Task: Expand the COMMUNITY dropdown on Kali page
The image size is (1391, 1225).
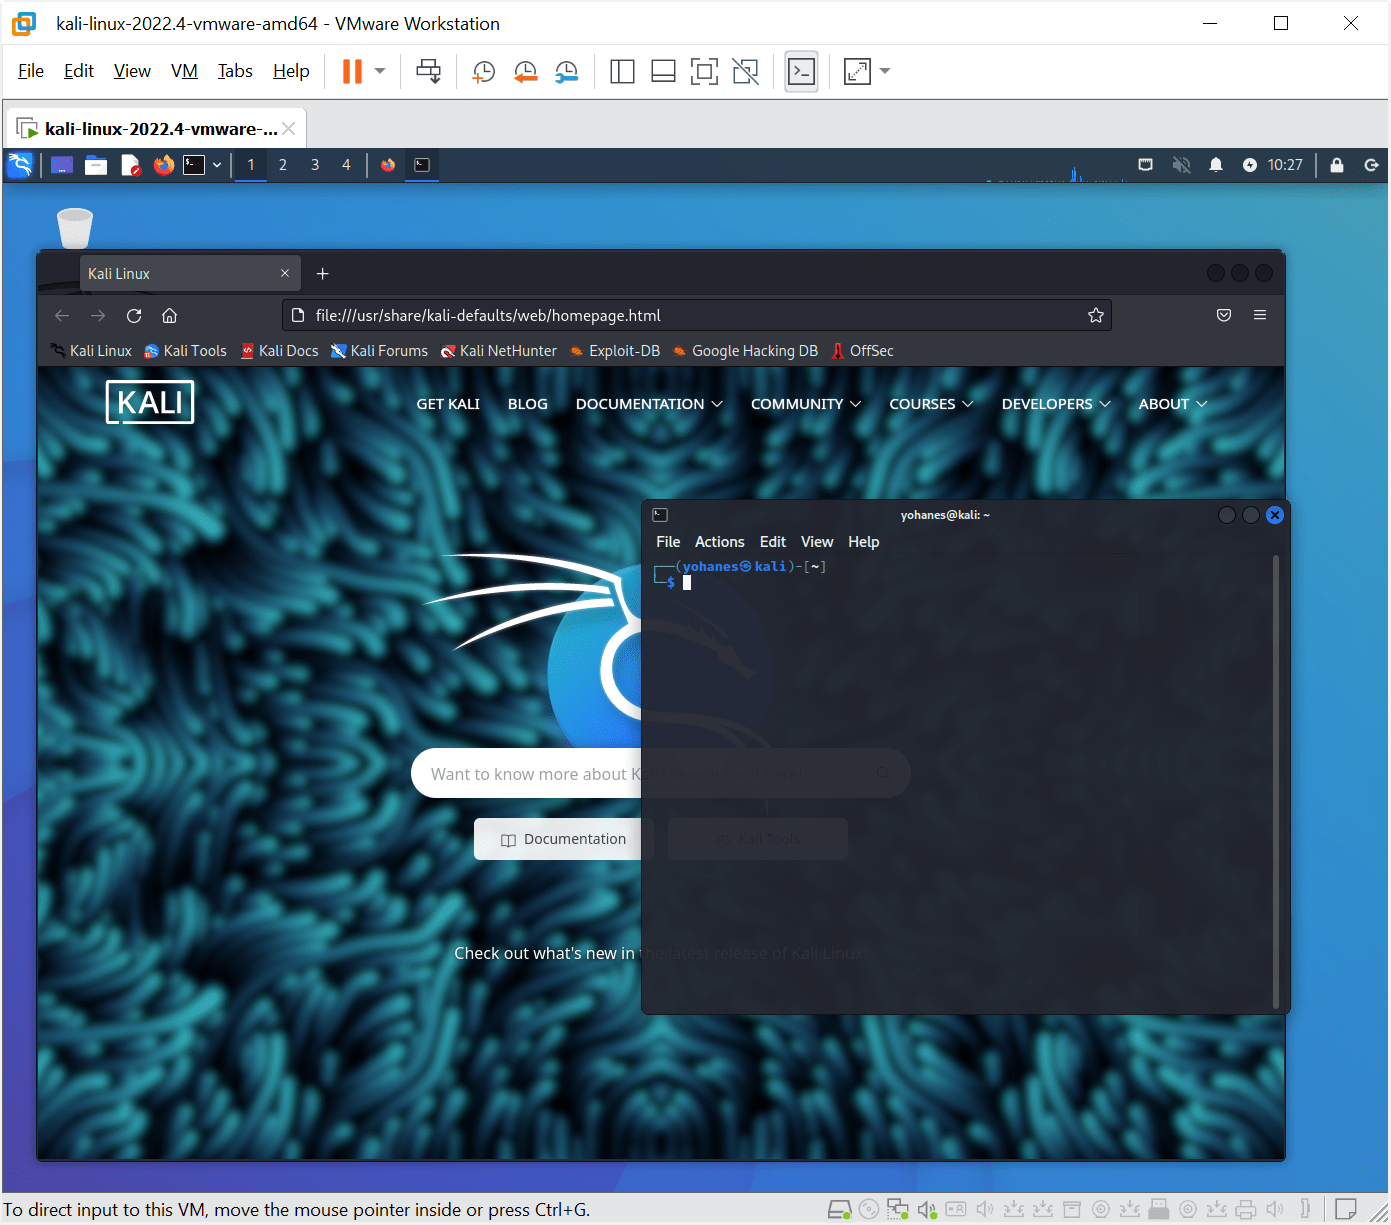Action: (x=806, y=404)
